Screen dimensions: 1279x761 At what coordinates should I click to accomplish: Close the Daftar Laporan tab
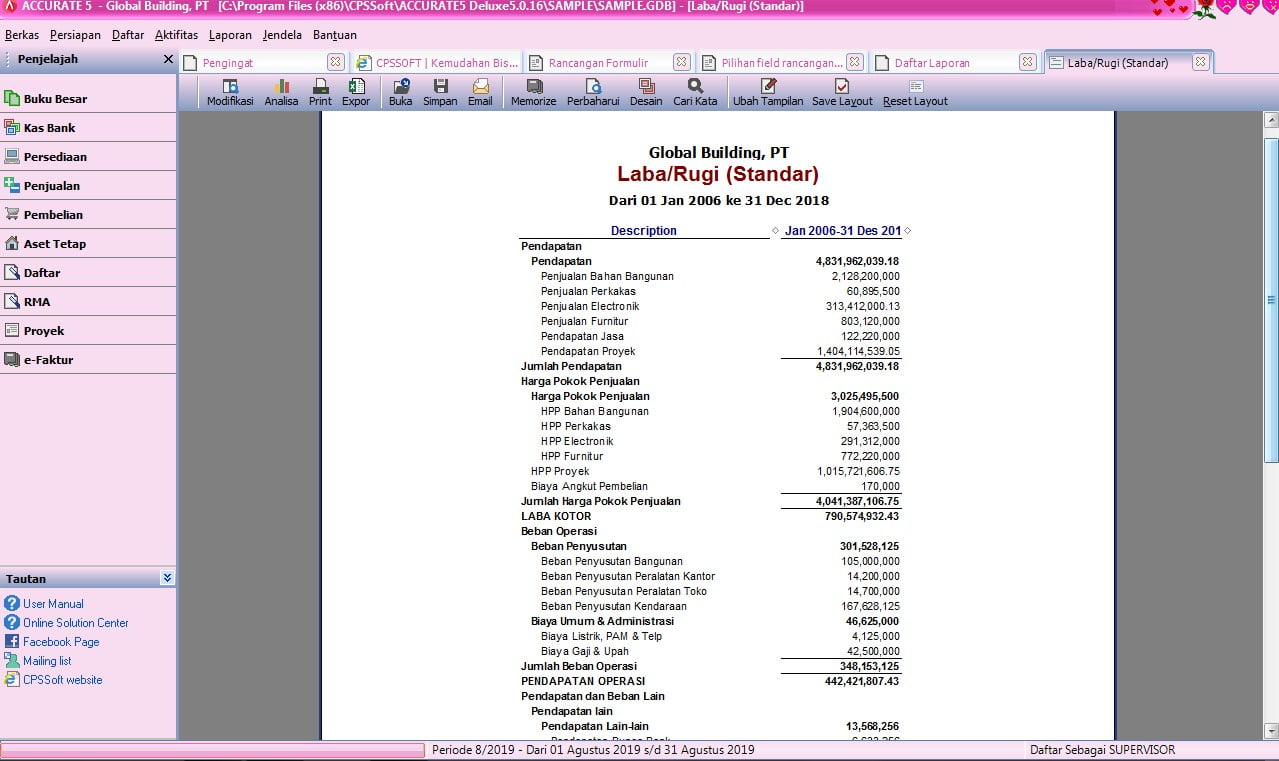[x=1027, y=62]
